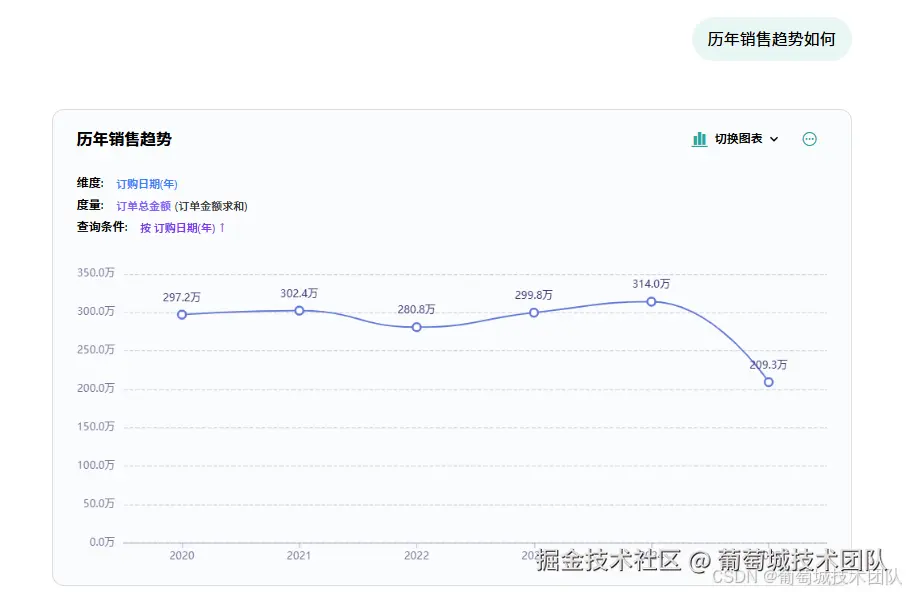Select the 2020 data point at 297.2万
Image resolution: width=906 pixels, height=592 pixels.
(182, 315)
